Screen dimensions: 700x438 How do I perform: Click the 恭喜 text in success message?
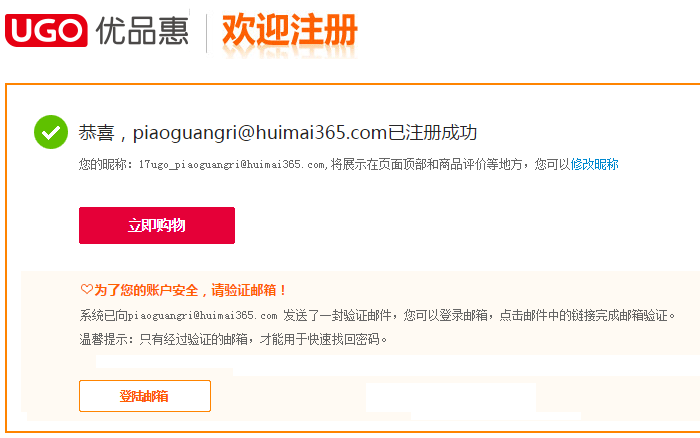[x=99, y=132]
